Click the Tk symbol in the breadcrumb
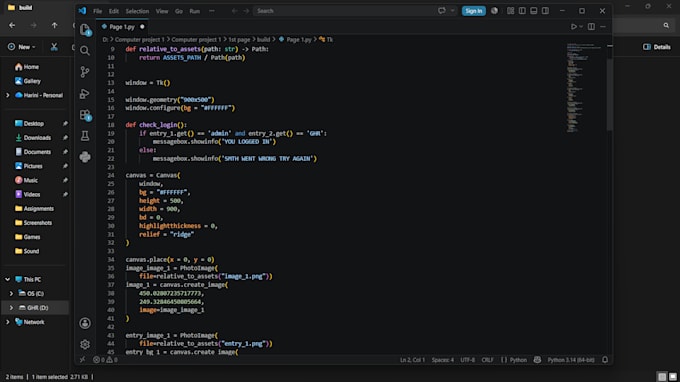The height and width of the screenshot is (382, 680). (x=326, y=39)
